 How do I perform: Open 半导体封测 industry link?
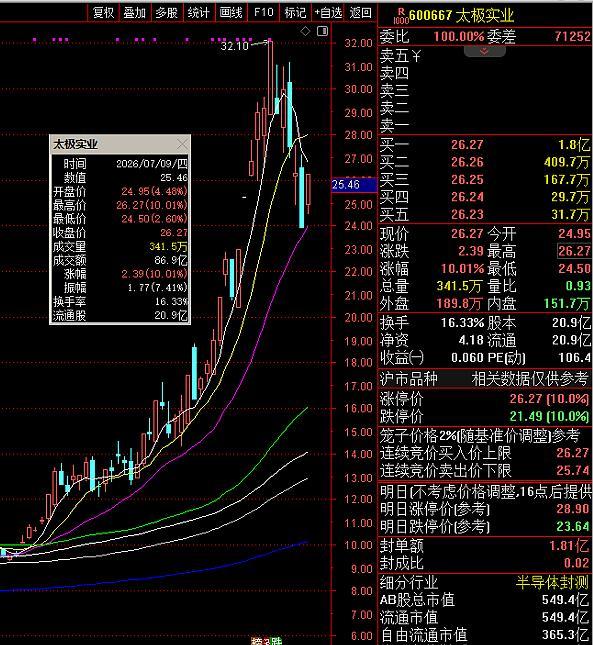(553, 582)
